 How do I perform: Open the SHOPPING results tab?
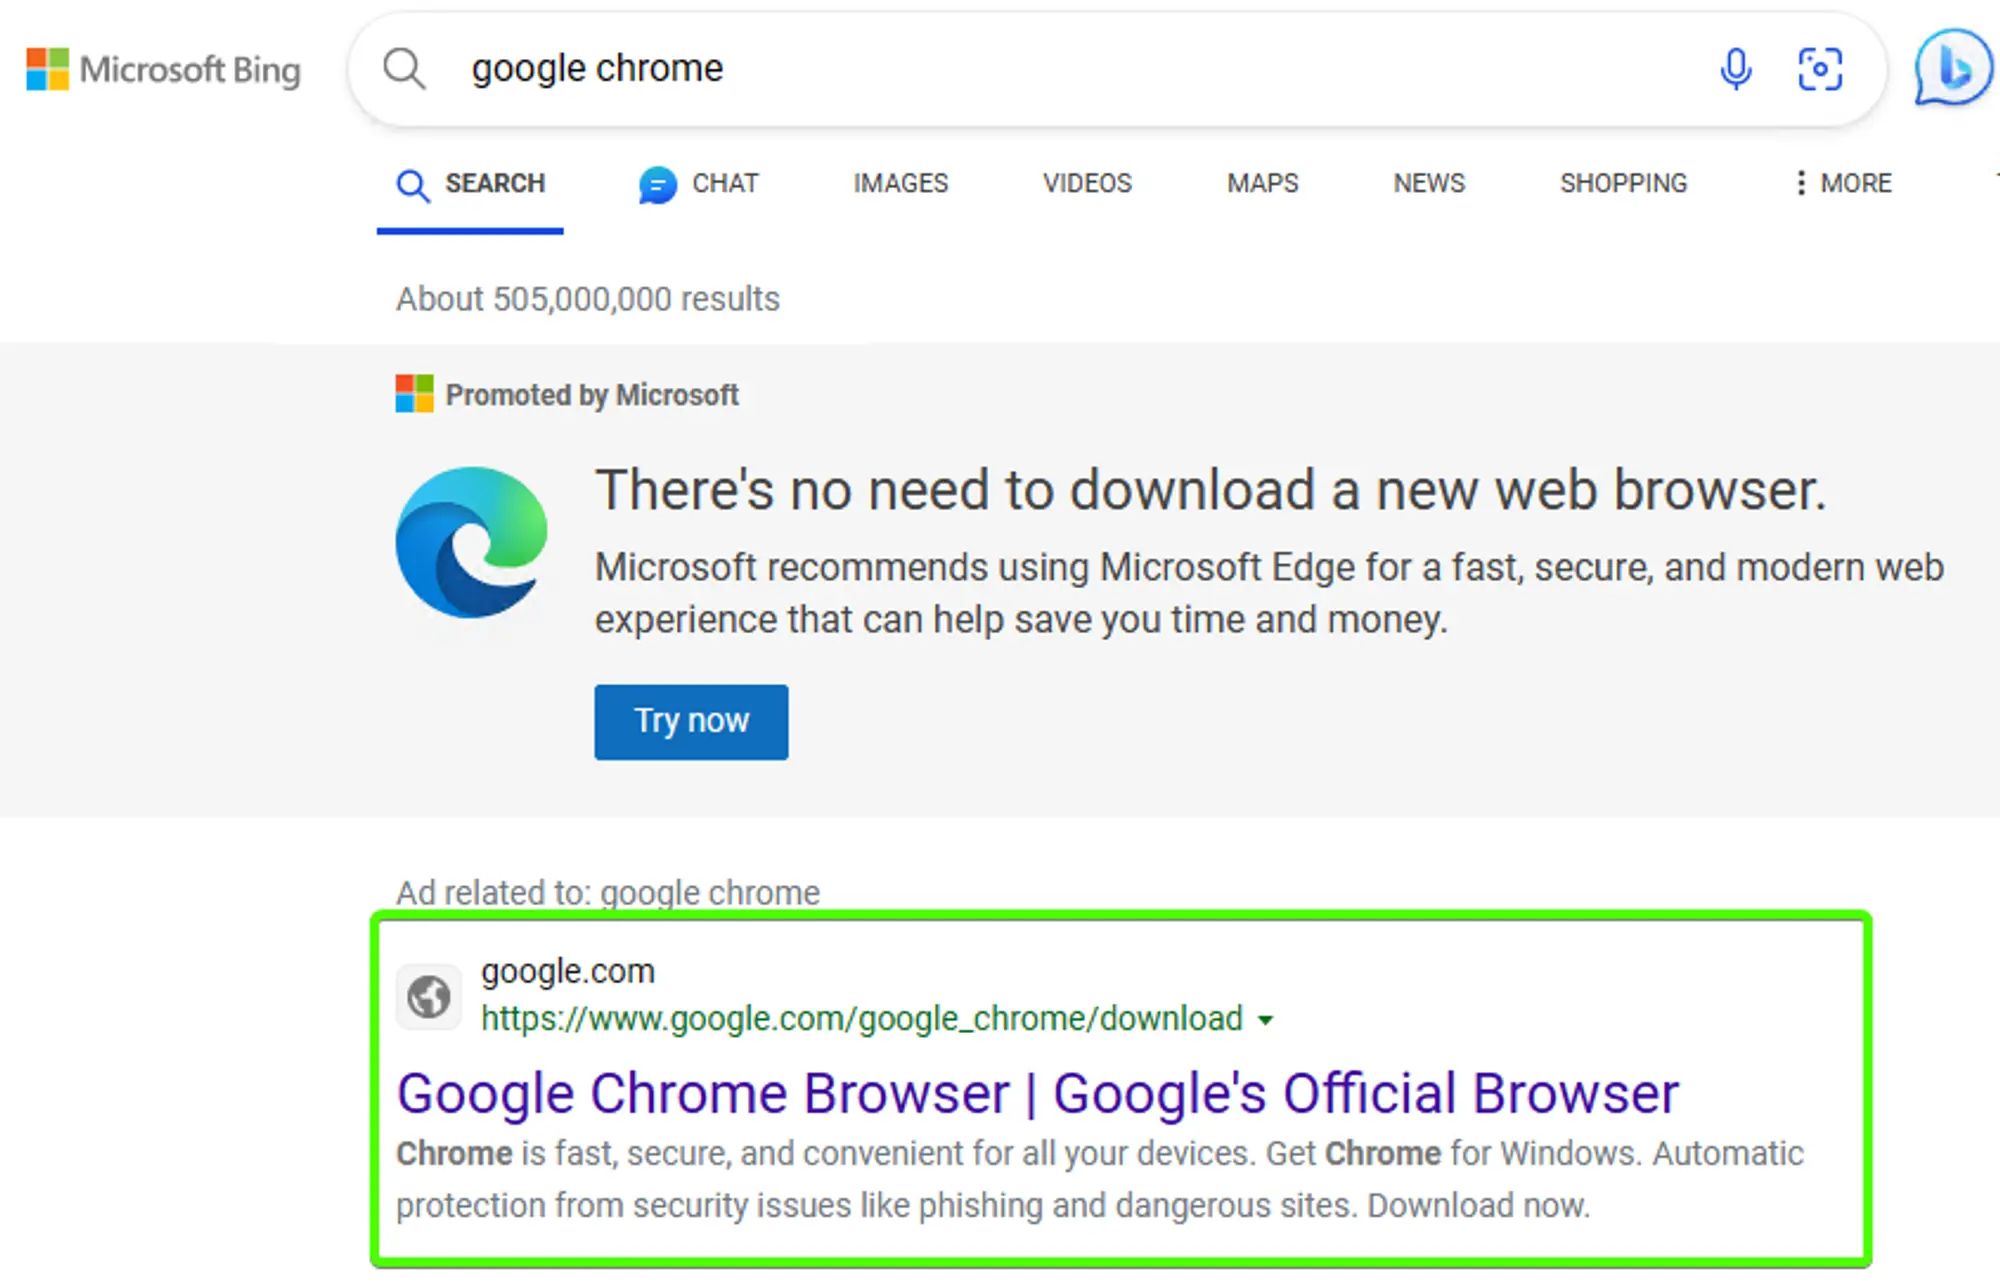point(1623,184)
